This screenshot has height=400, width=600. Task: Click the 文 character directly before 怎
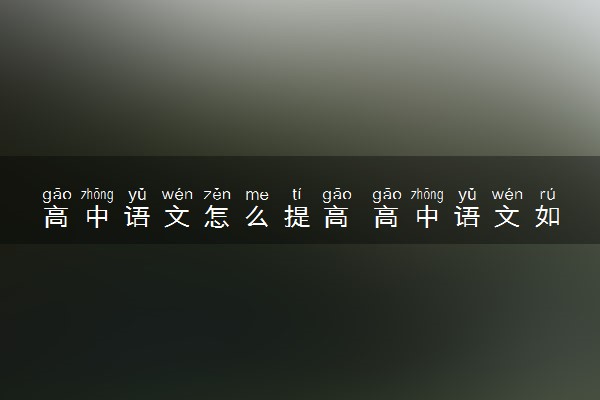(177, 217)
